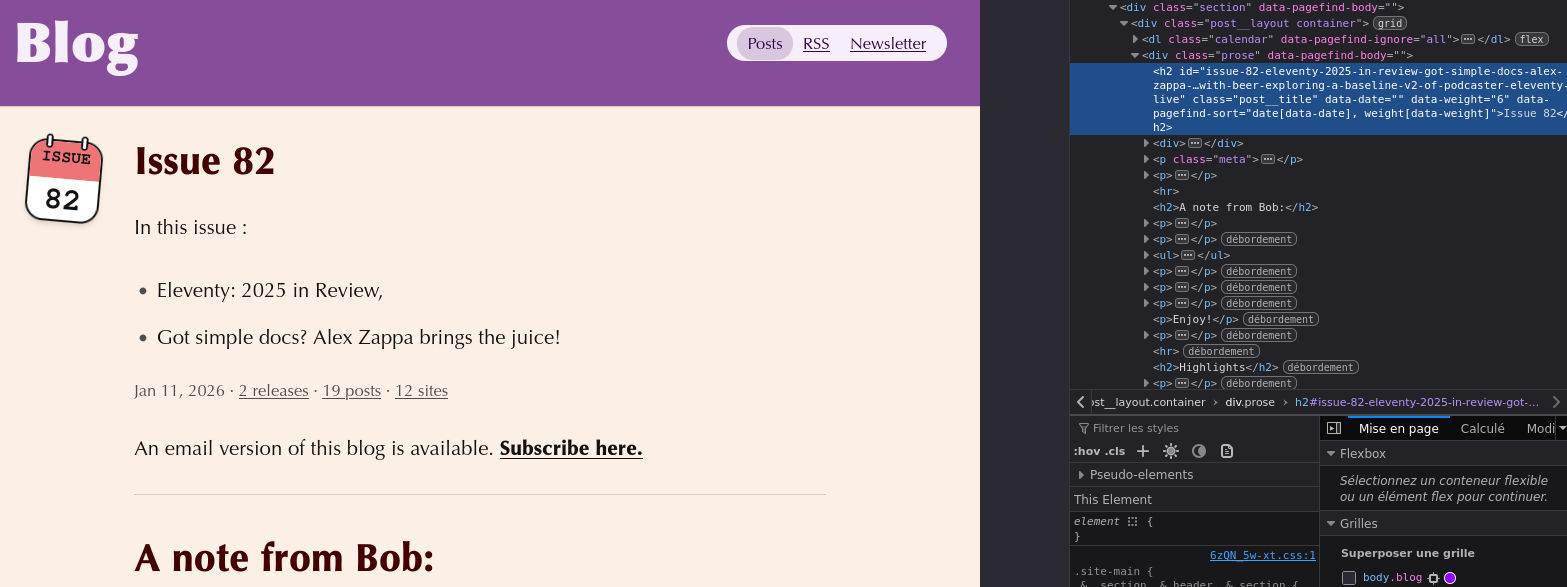Collapse the Flexbox section
Screen dimensions: 1567x587
1331,453
